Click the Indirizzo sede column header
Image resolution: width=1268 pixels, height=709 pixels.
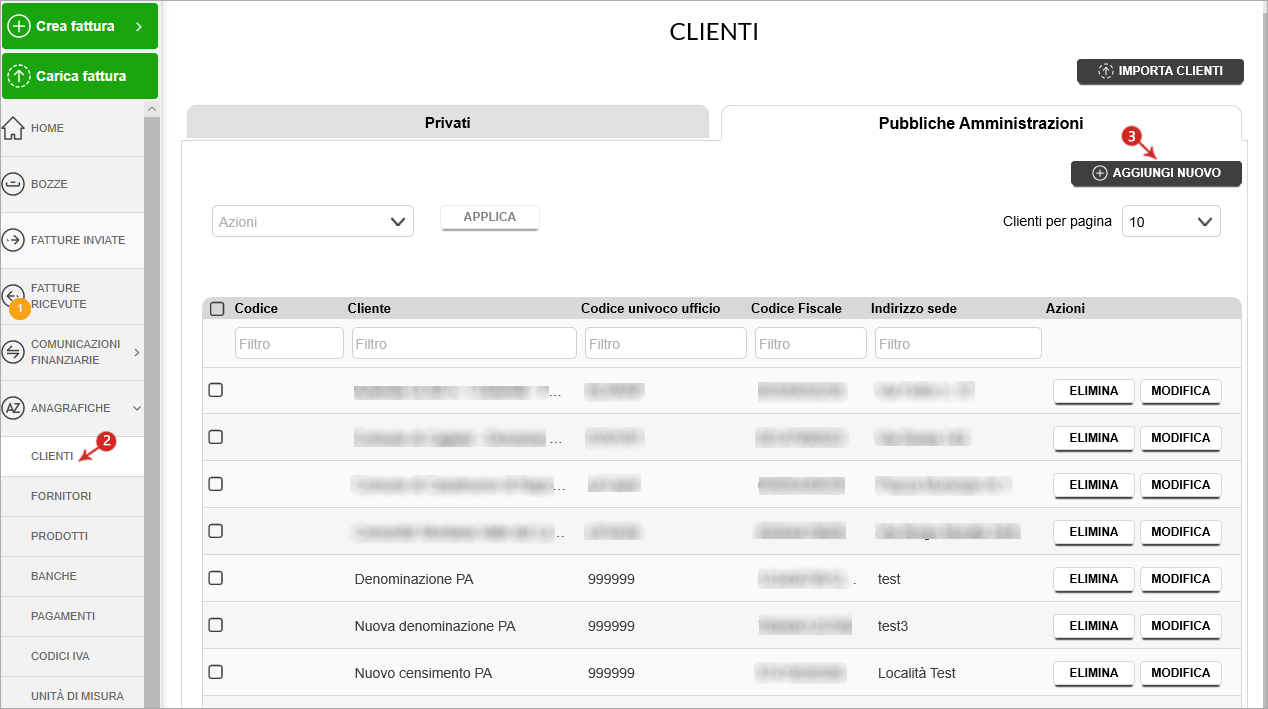[x=914, y=309]
